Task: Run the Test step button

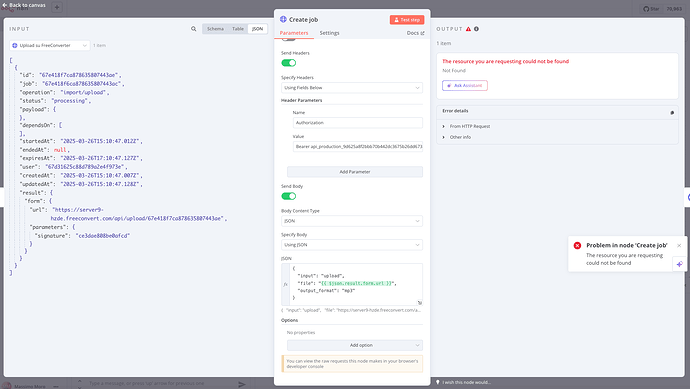Action: tap(407, 20)
